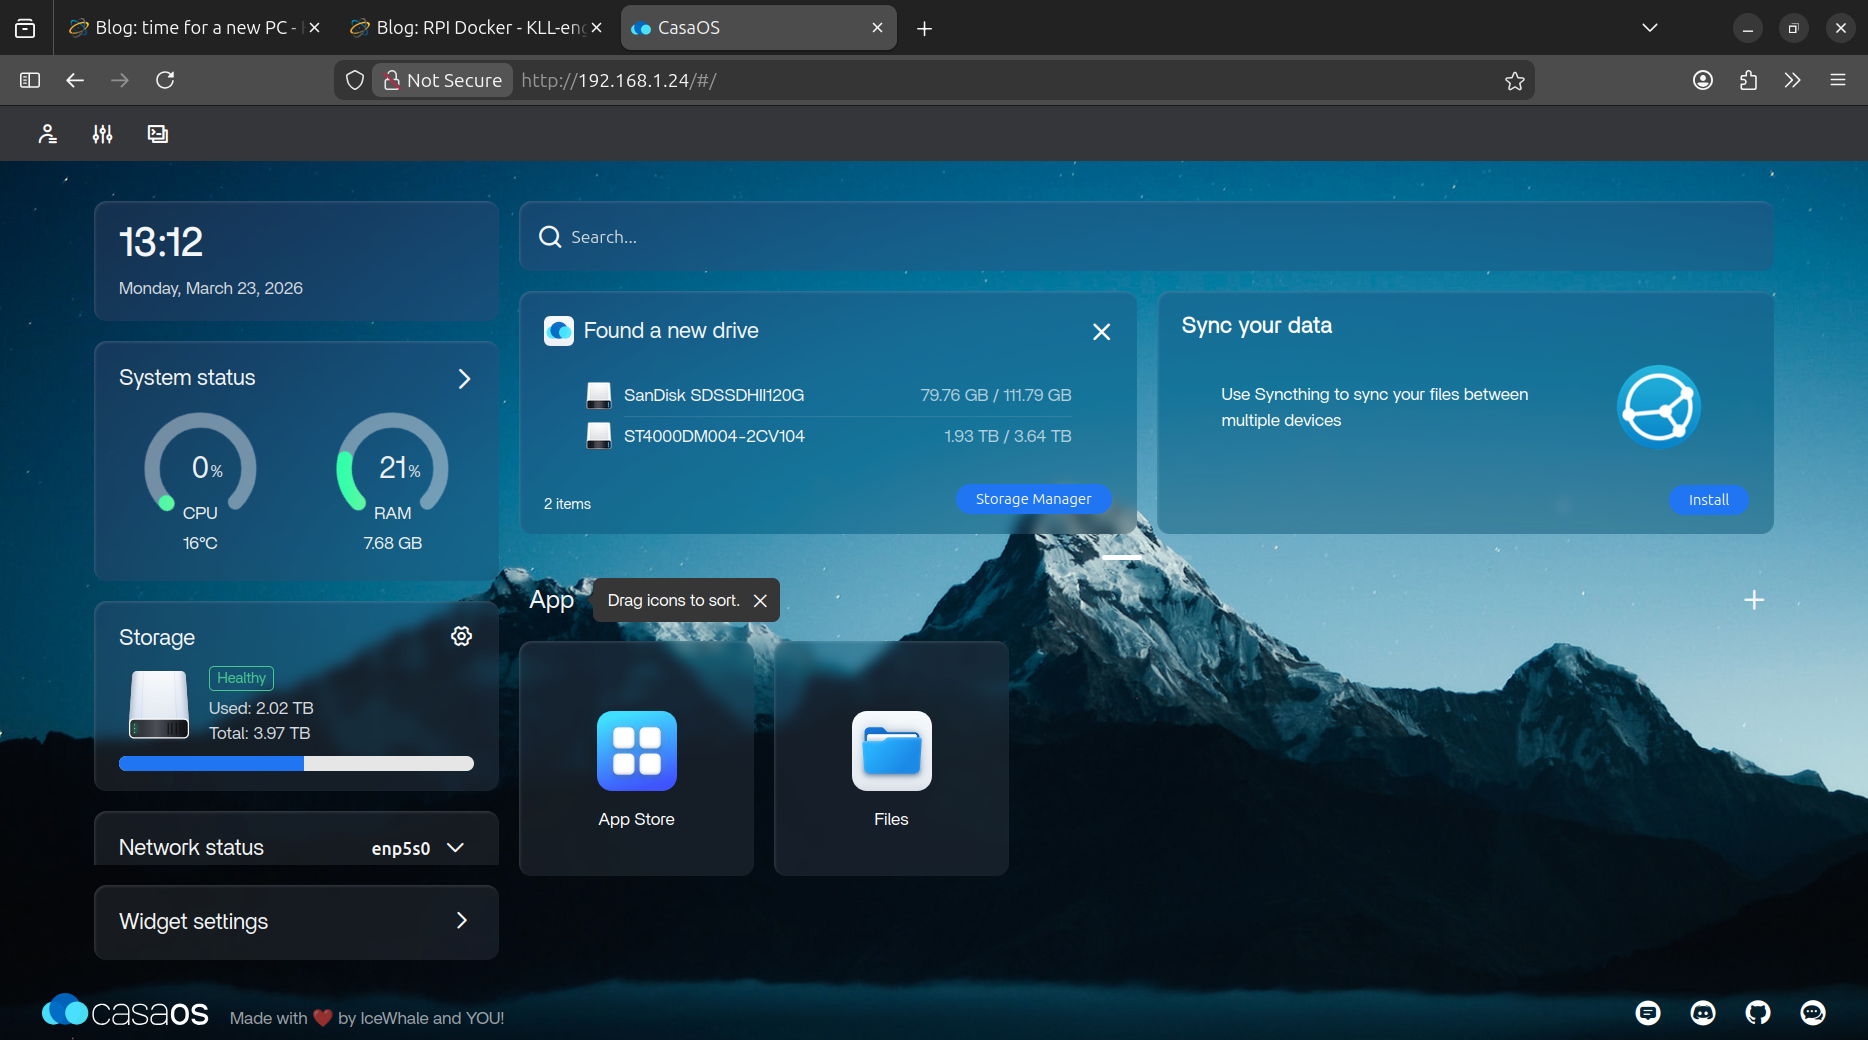The image size is (1868, 1040).
Task: Click the Storage Manager button
Action: (x=1033, y=499)
